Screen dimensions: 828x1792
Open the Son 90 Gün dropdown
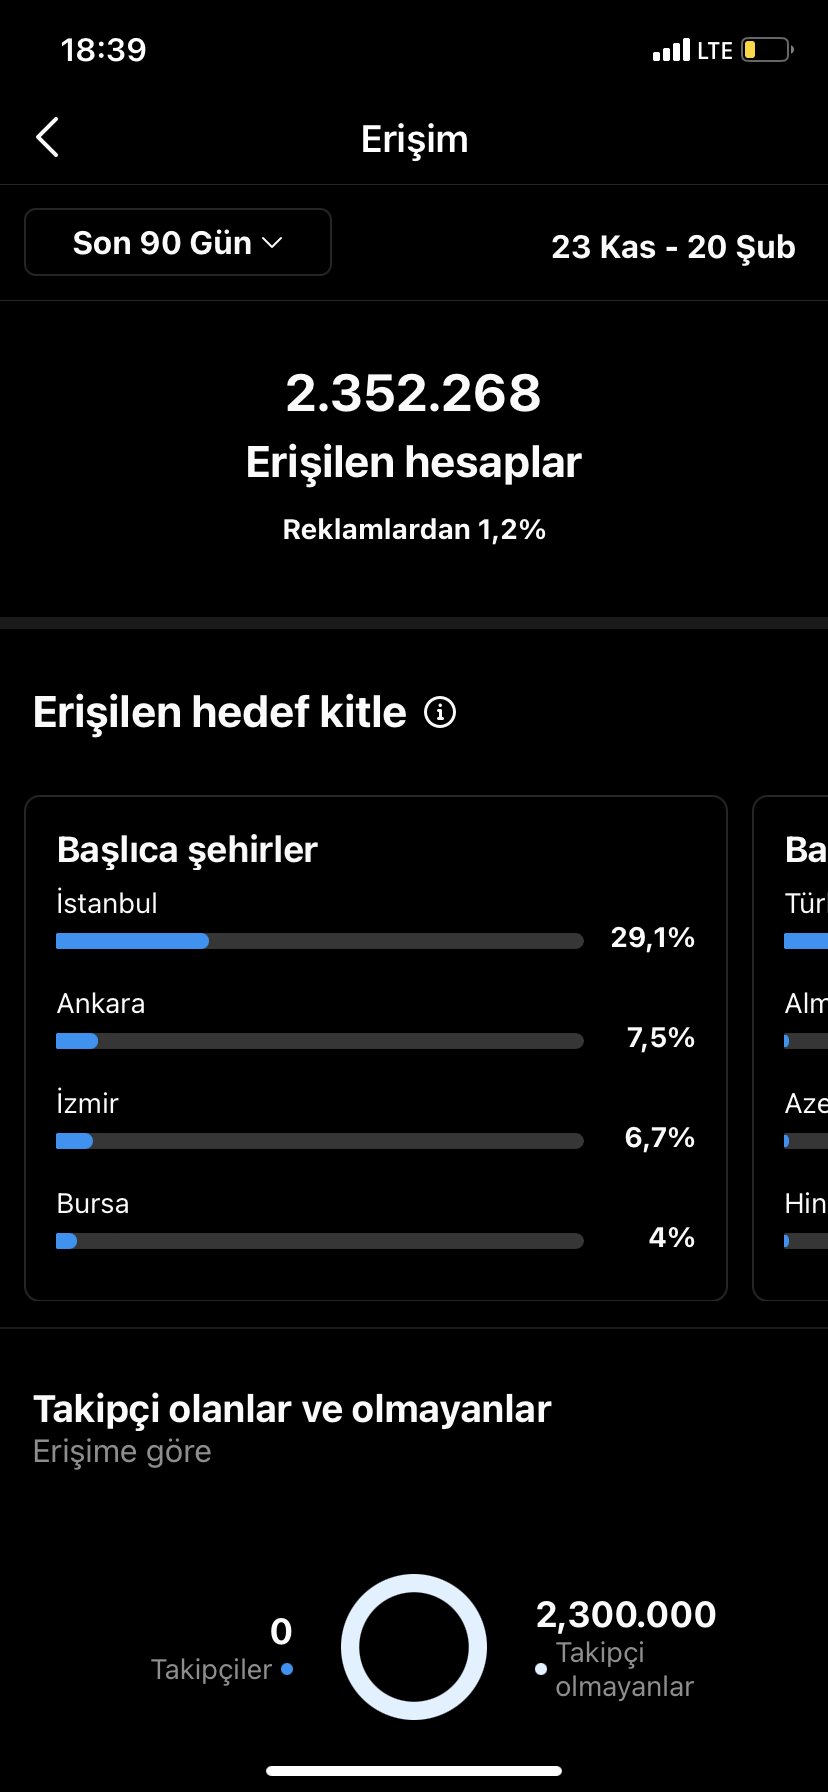(178, 242)
